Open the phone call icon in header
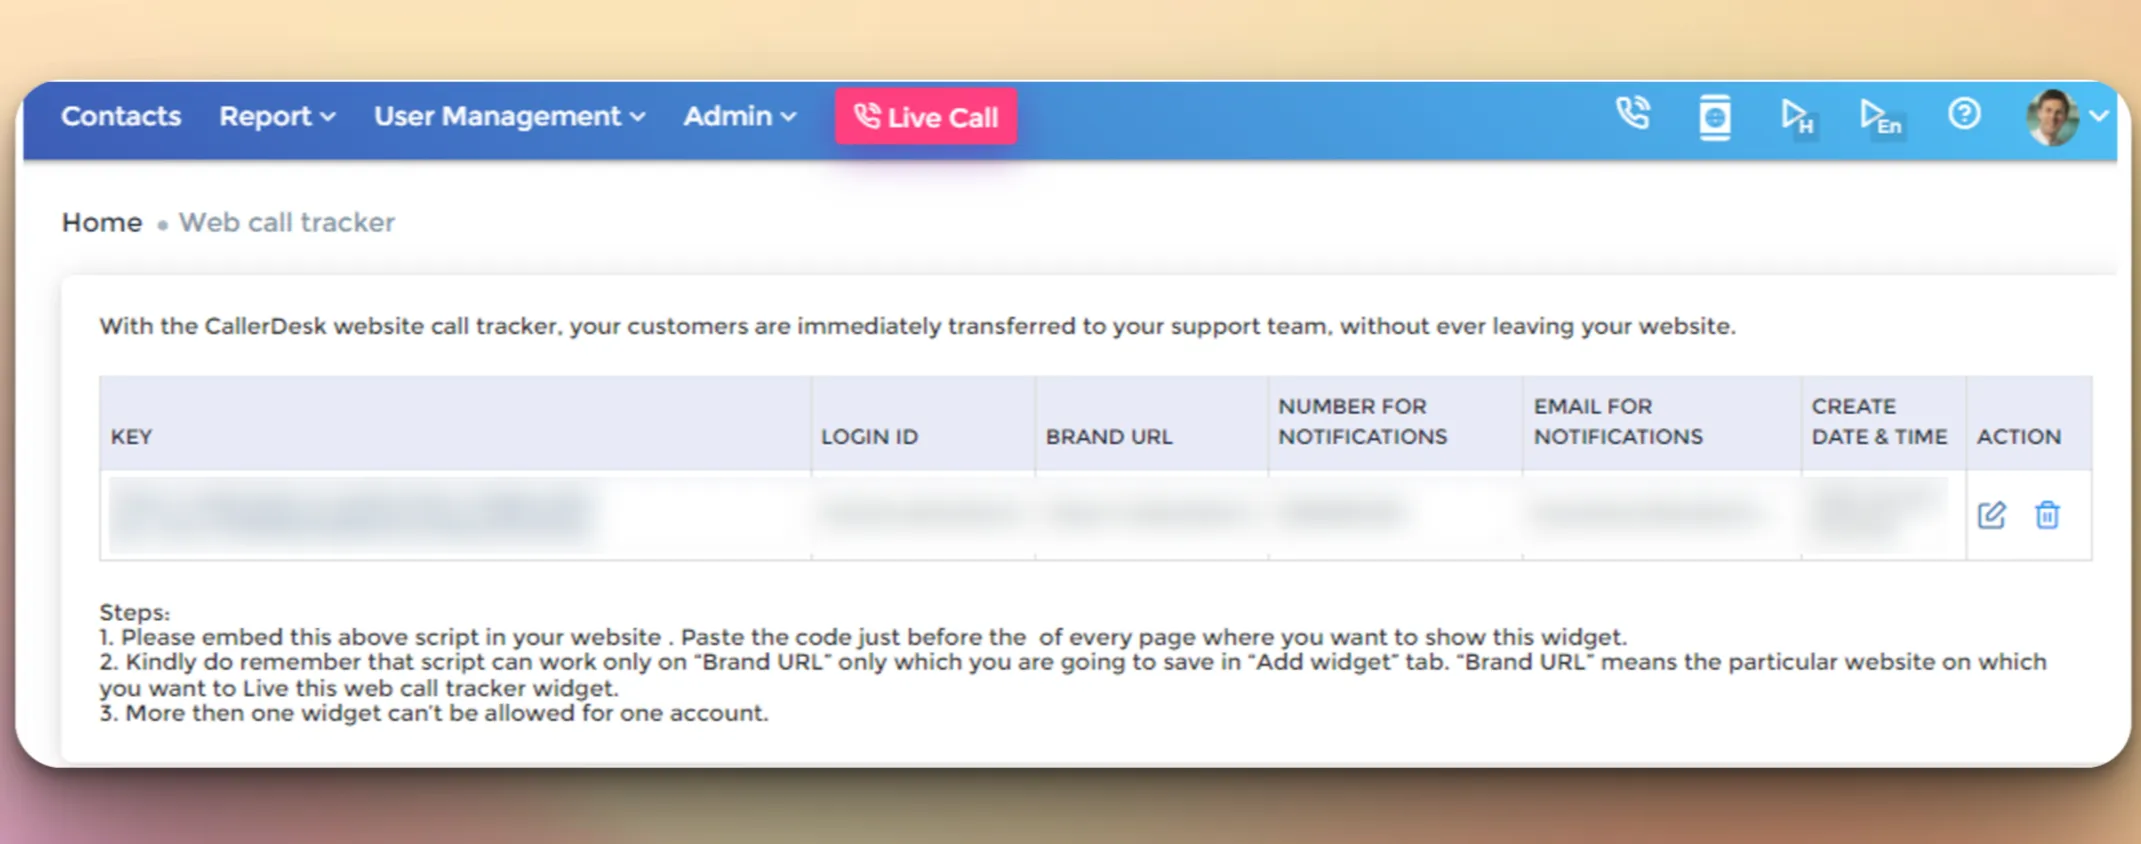The width and height of the screenshot is (2141, 844). pyautogui.click(x=1633, y=114)
